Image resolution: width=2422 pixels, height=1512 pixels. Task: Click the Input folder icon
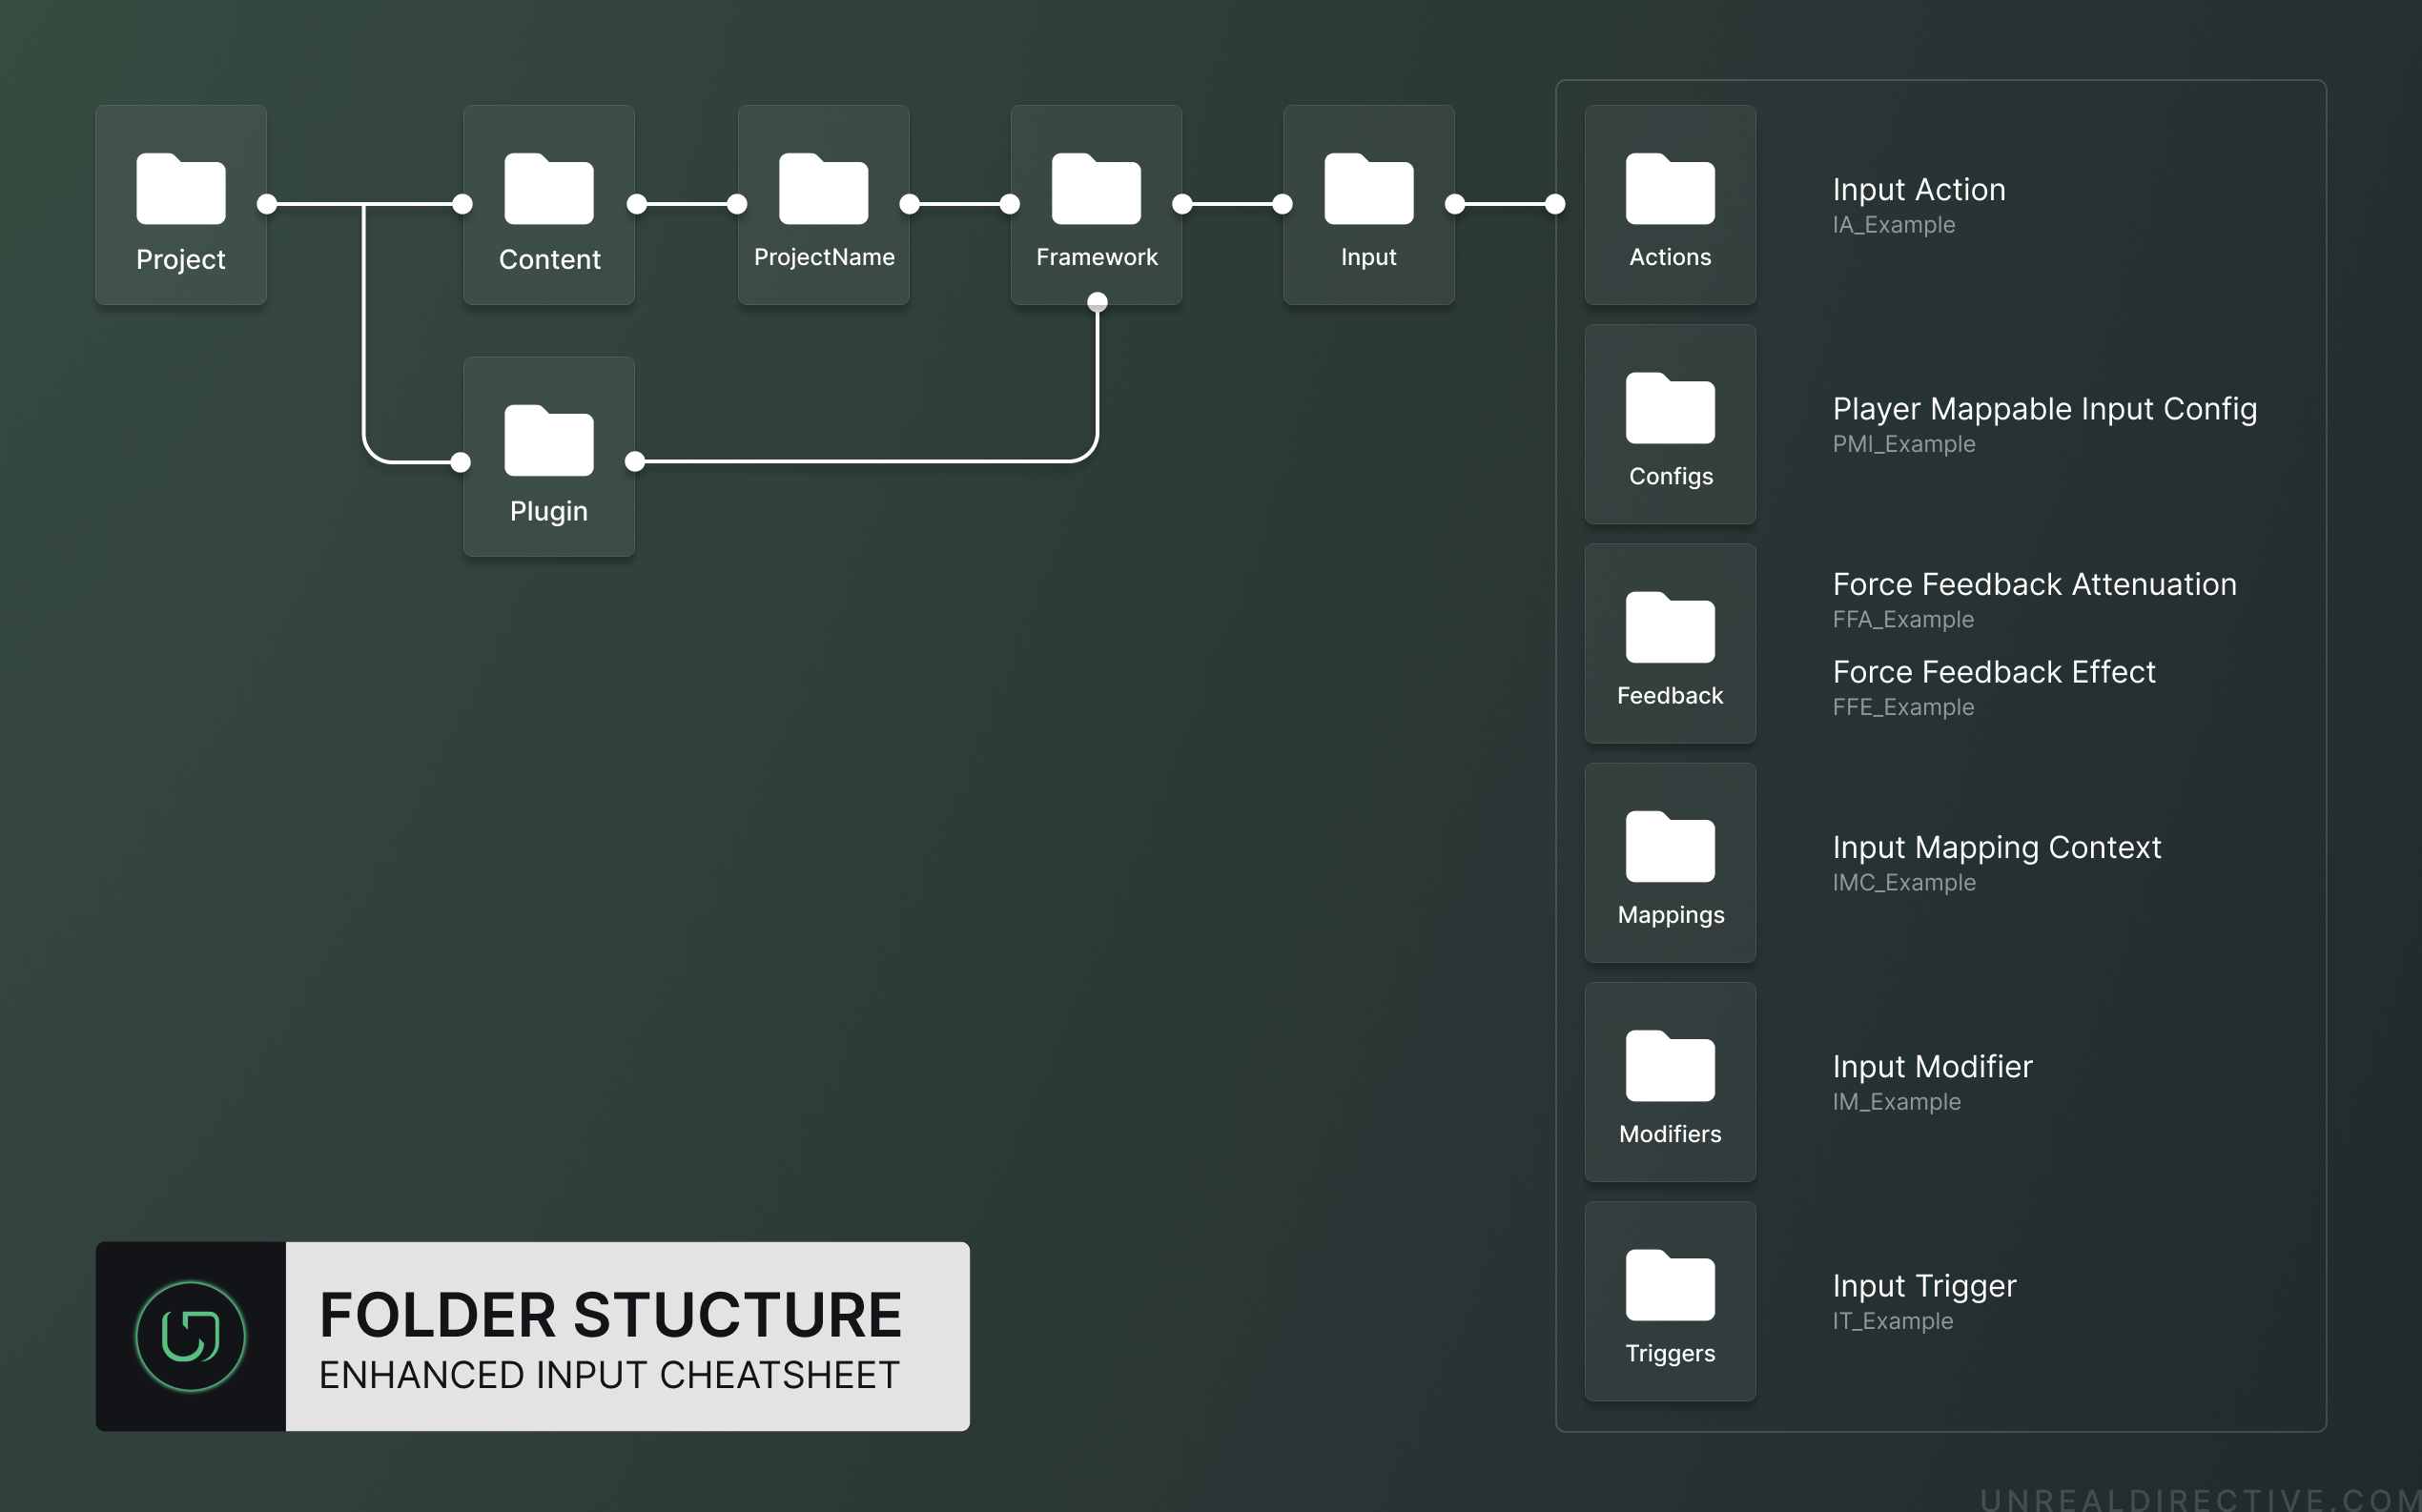click(1368, 189)
